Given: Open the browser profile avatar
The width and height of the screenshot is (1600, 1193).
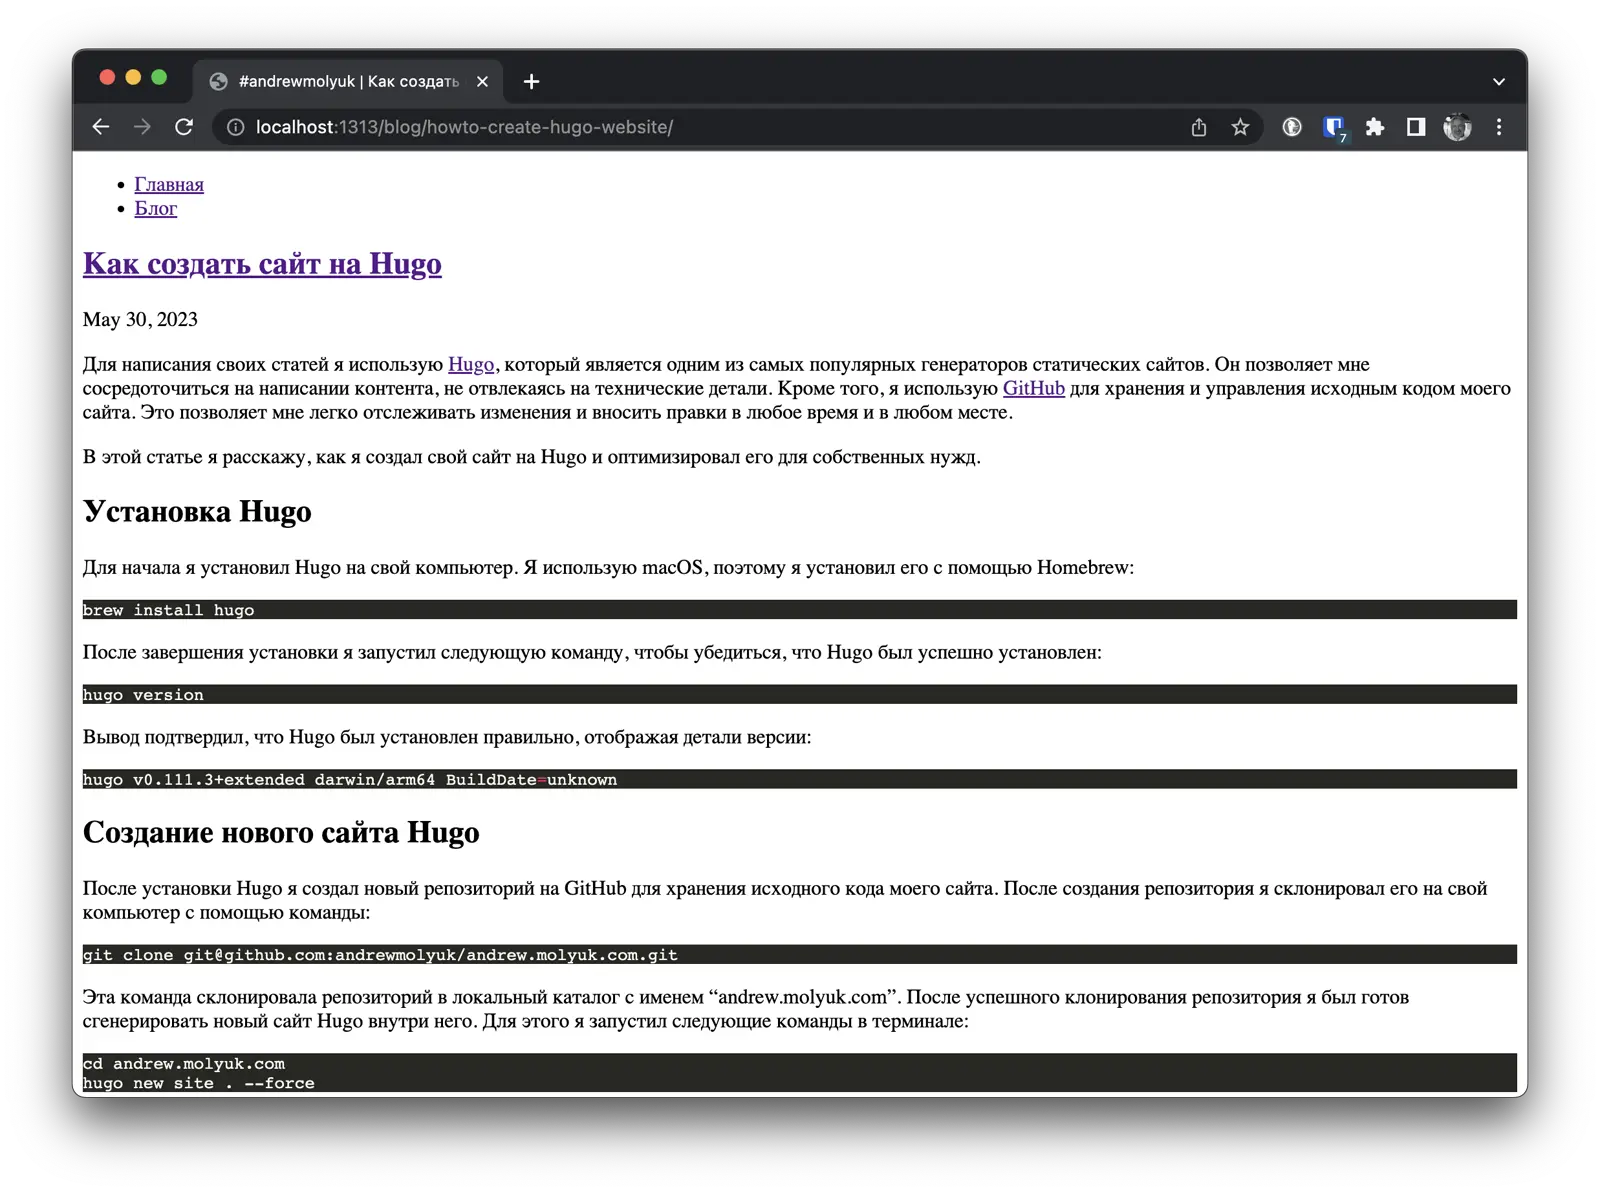Looking at the screenshot, I should (x=1458, y=127).
